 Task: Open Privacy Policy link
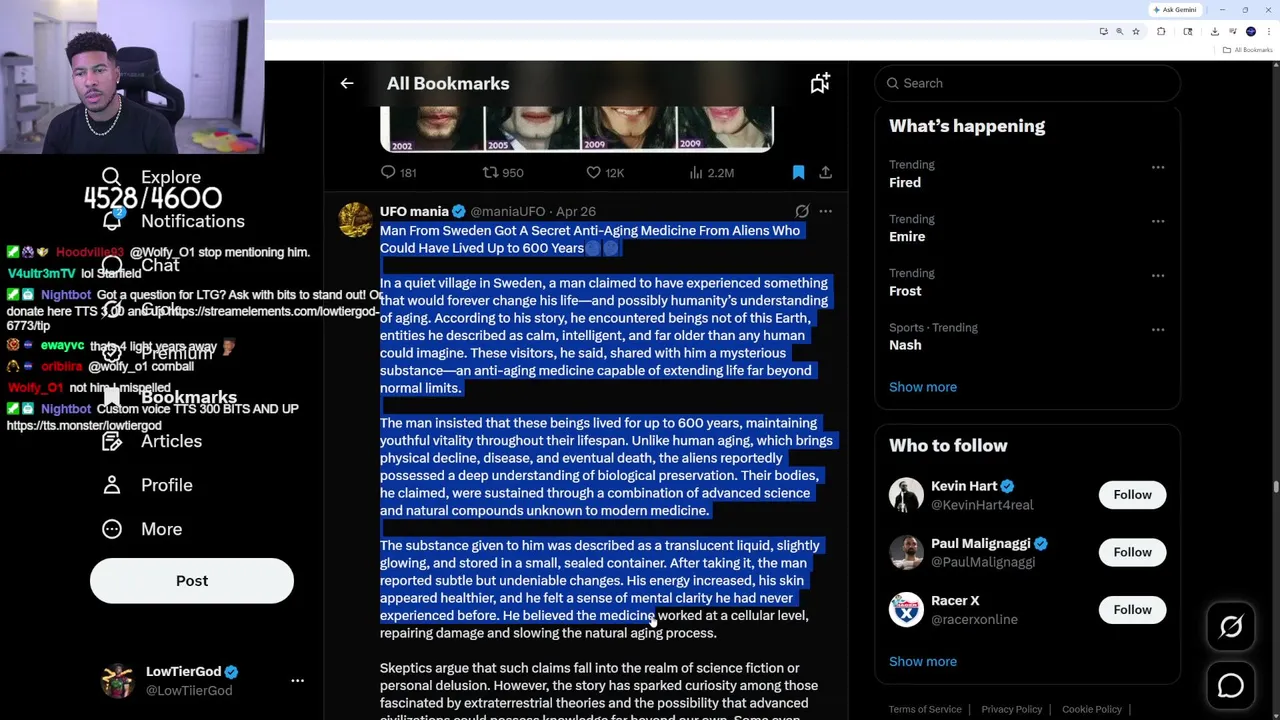click(x=1012, y=709)
